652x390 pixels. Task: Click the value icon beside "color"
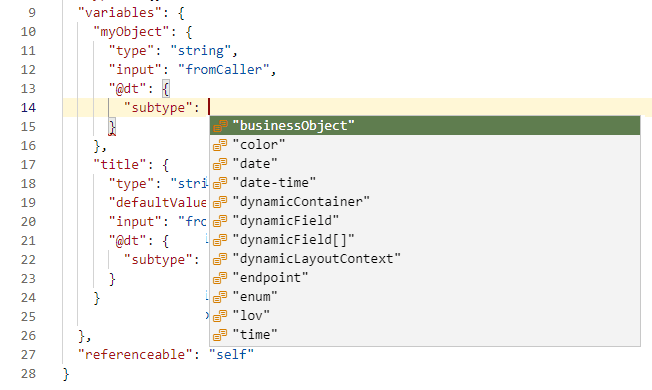point(220,145)
